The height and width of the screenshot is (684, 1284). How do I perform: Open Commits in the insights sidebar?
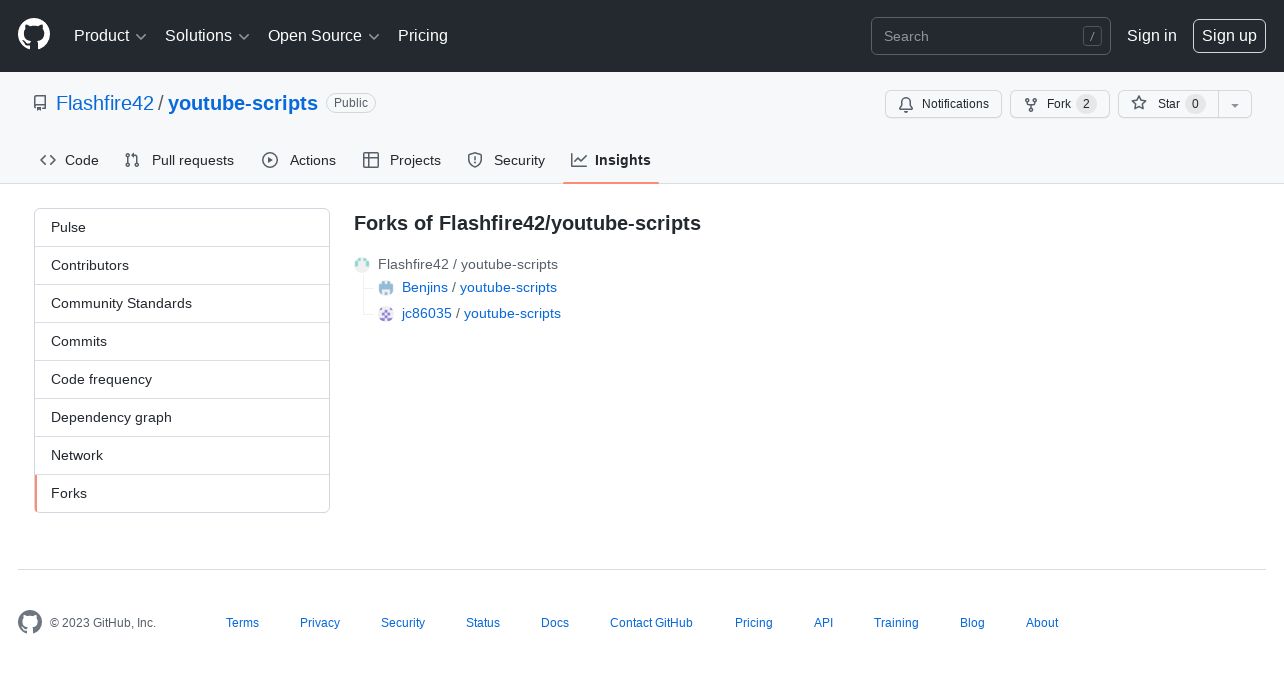pos(182,342)
